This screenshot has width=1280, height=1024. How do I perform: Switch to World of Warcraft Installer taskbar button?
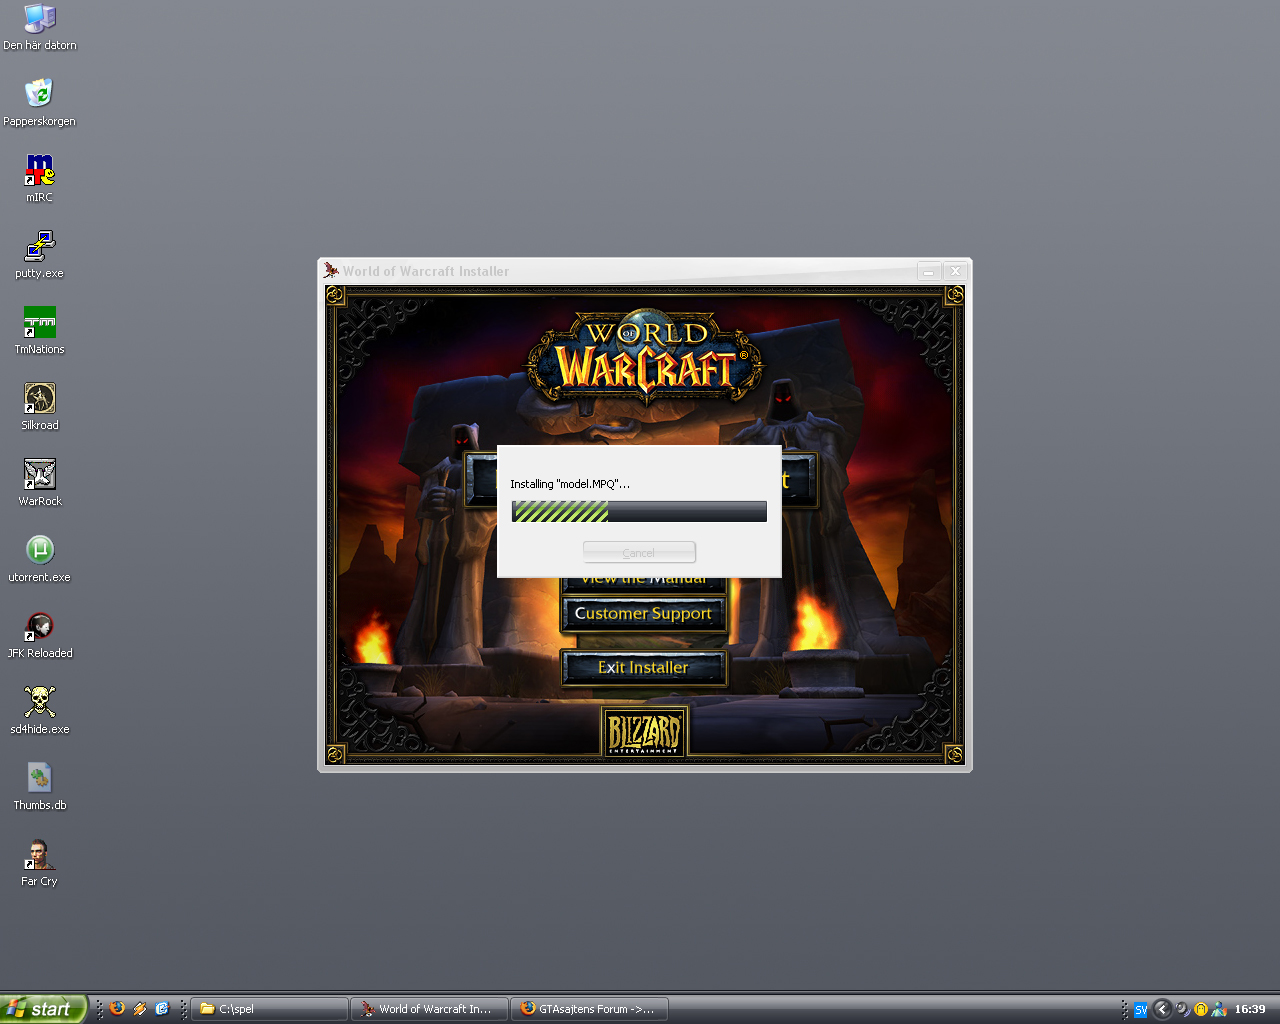[429, 1009]
